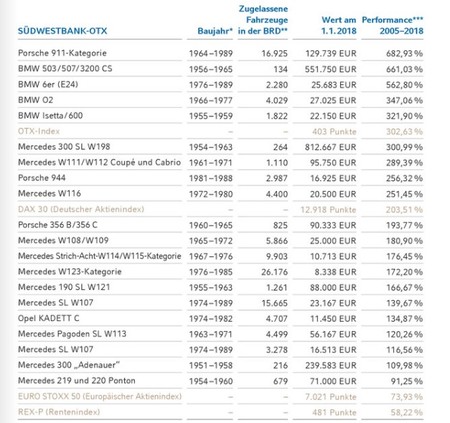The image size is (450, 423).
Task: Select the EURO STOXX 50 row label
Action: 100,396
